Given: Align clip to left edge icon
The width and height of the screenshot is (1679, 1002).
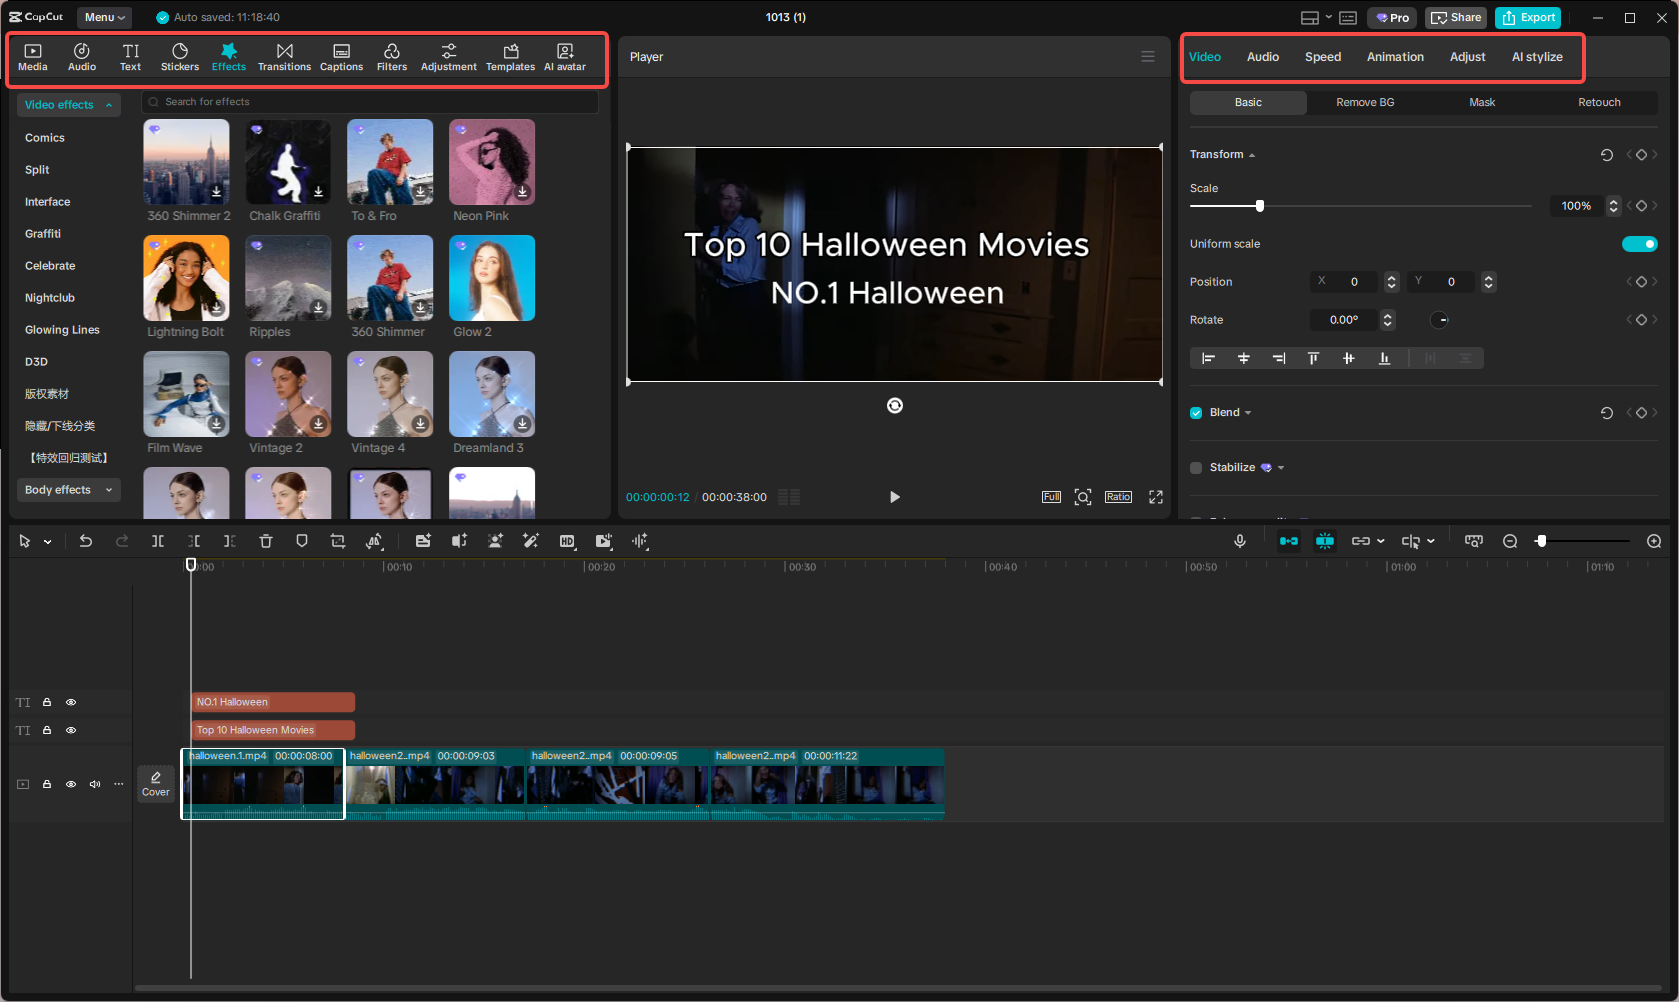Looking at the screenshot, I should (1208, 358).
